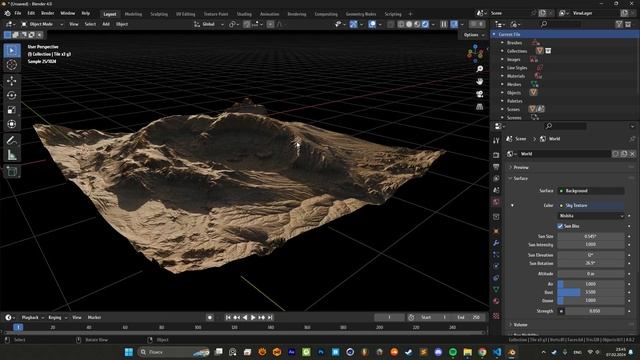Open the View Layer properties tab
640x360 pixels.
(x=496, y=178)
